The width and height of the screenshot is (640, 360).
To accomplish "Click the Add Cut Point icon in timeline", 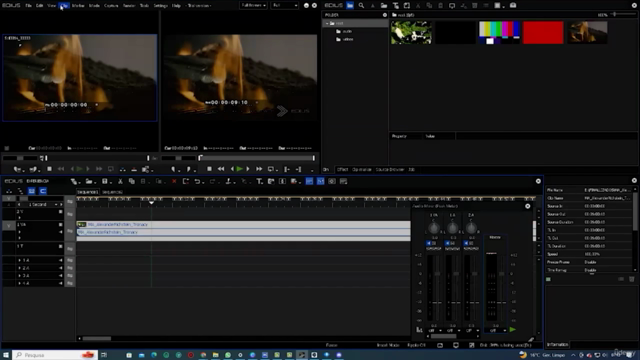I will coord(229,181).
